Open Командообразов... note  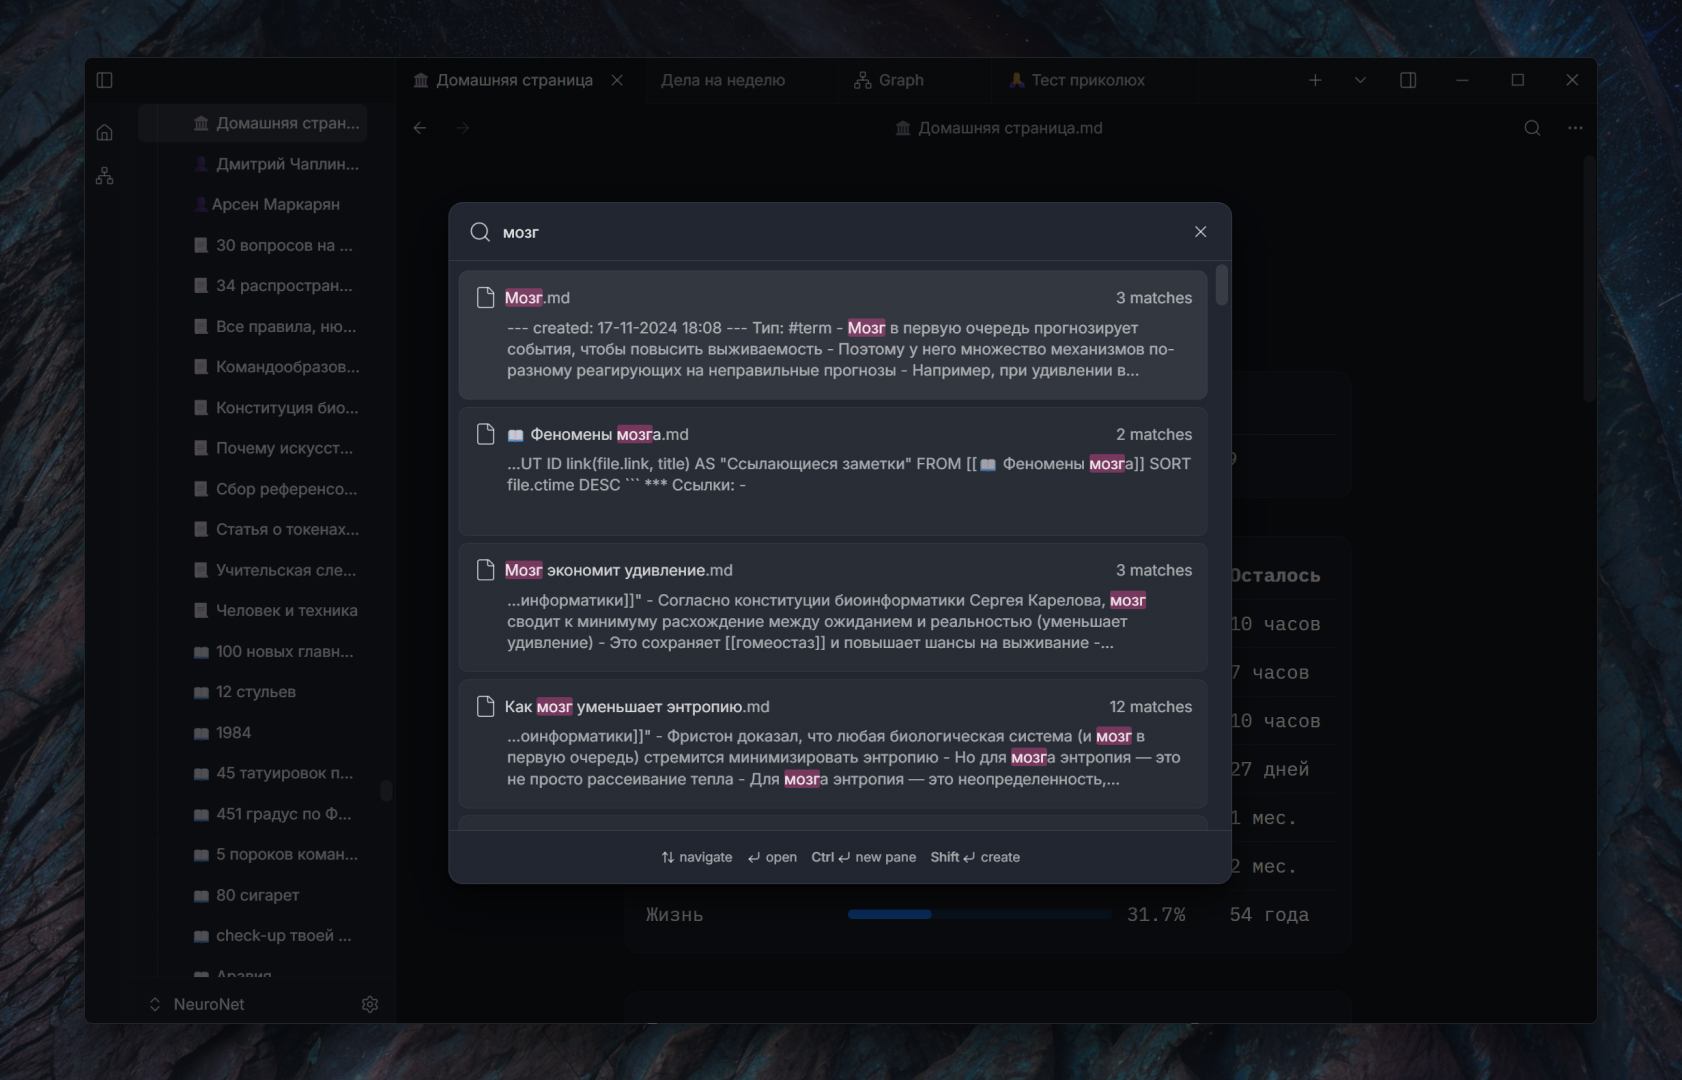tap(276, 367)
